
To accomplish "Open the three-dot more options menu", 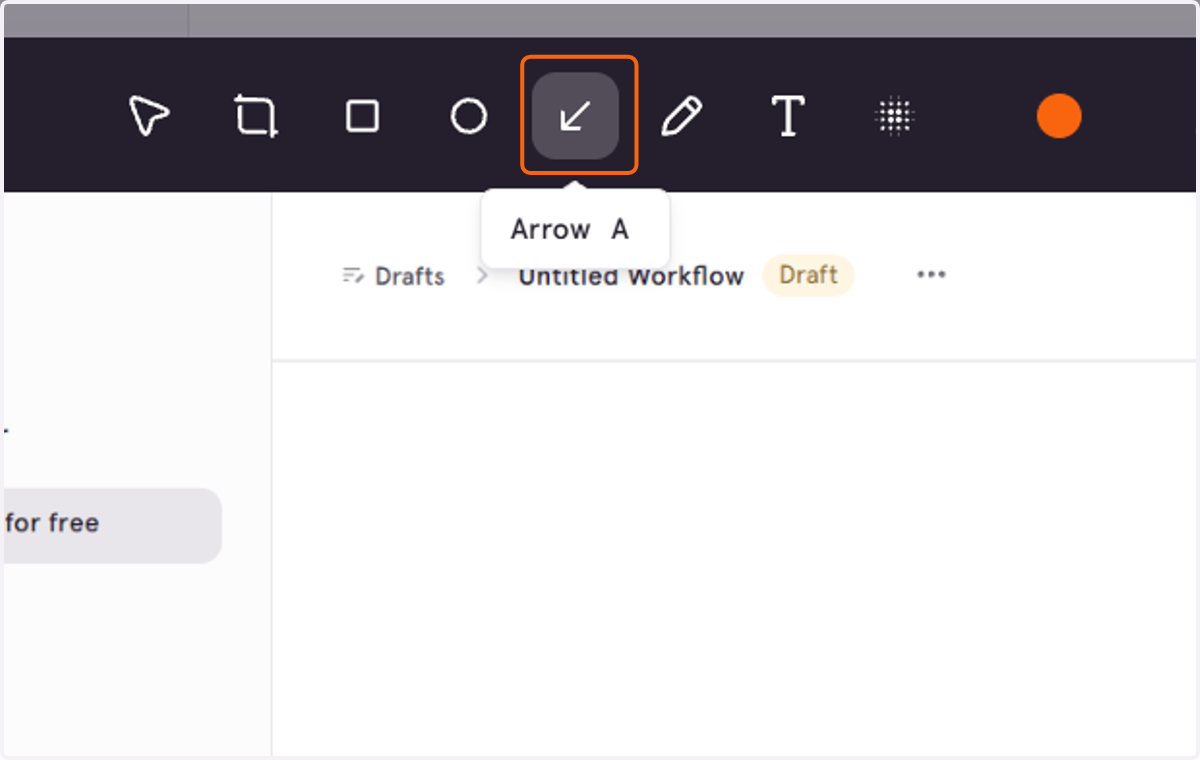I will pyautogui.click(x=931, y=275).
